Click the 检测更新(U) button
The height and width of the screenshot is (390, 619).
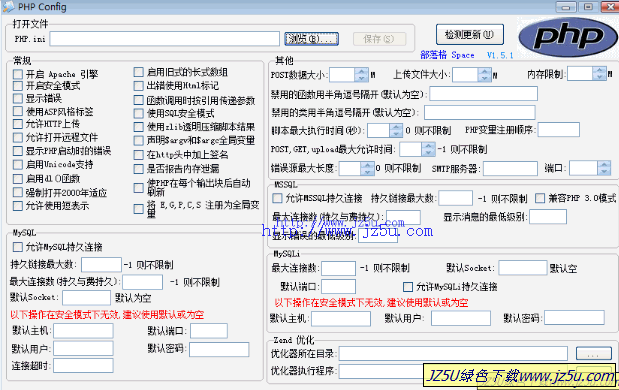coord(470,34)
